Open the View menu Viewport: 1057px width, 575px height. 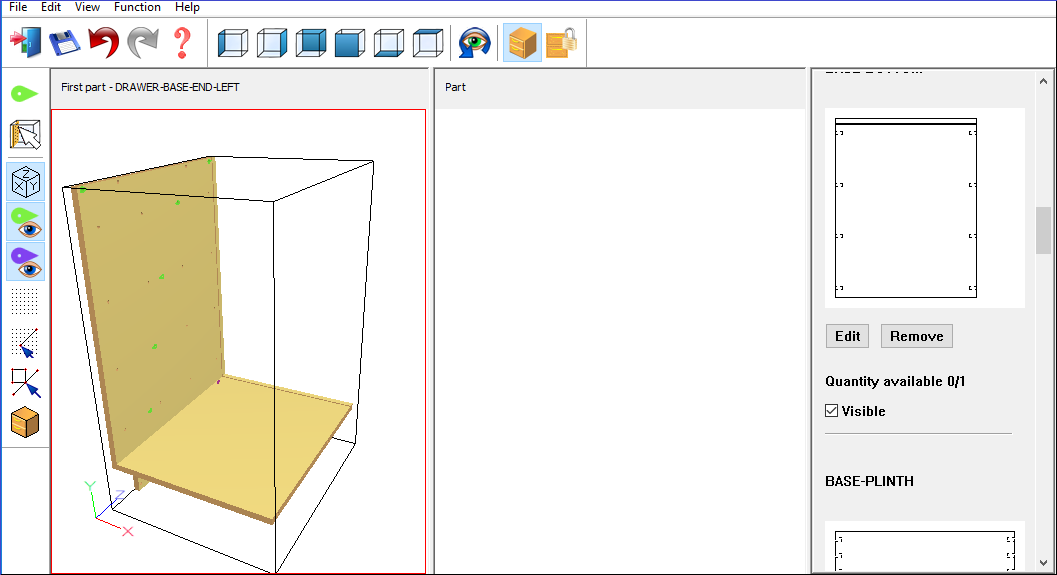[87, 7]
